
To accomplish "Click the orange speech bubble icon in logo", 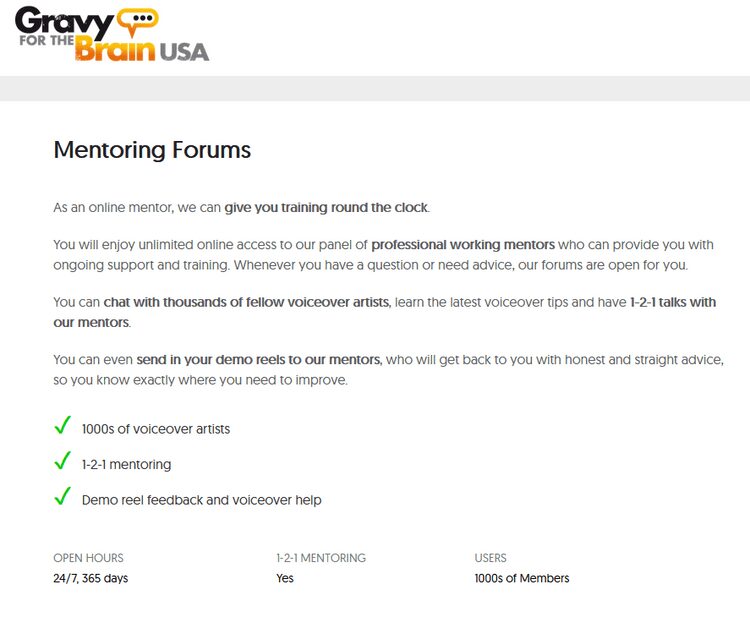I will click(137, 20).
